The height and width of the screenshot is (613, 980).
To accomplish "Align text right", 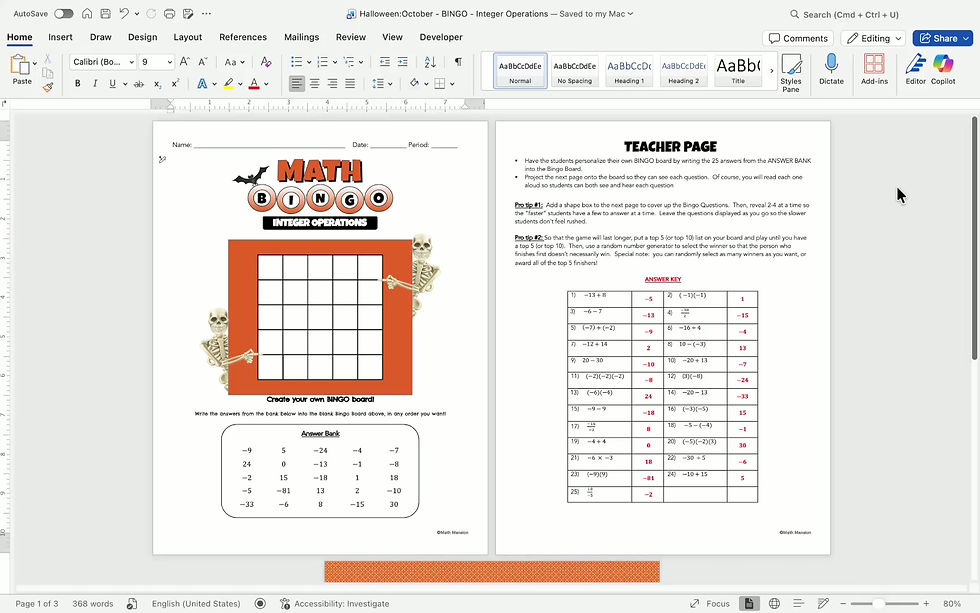I will (332, 83).
